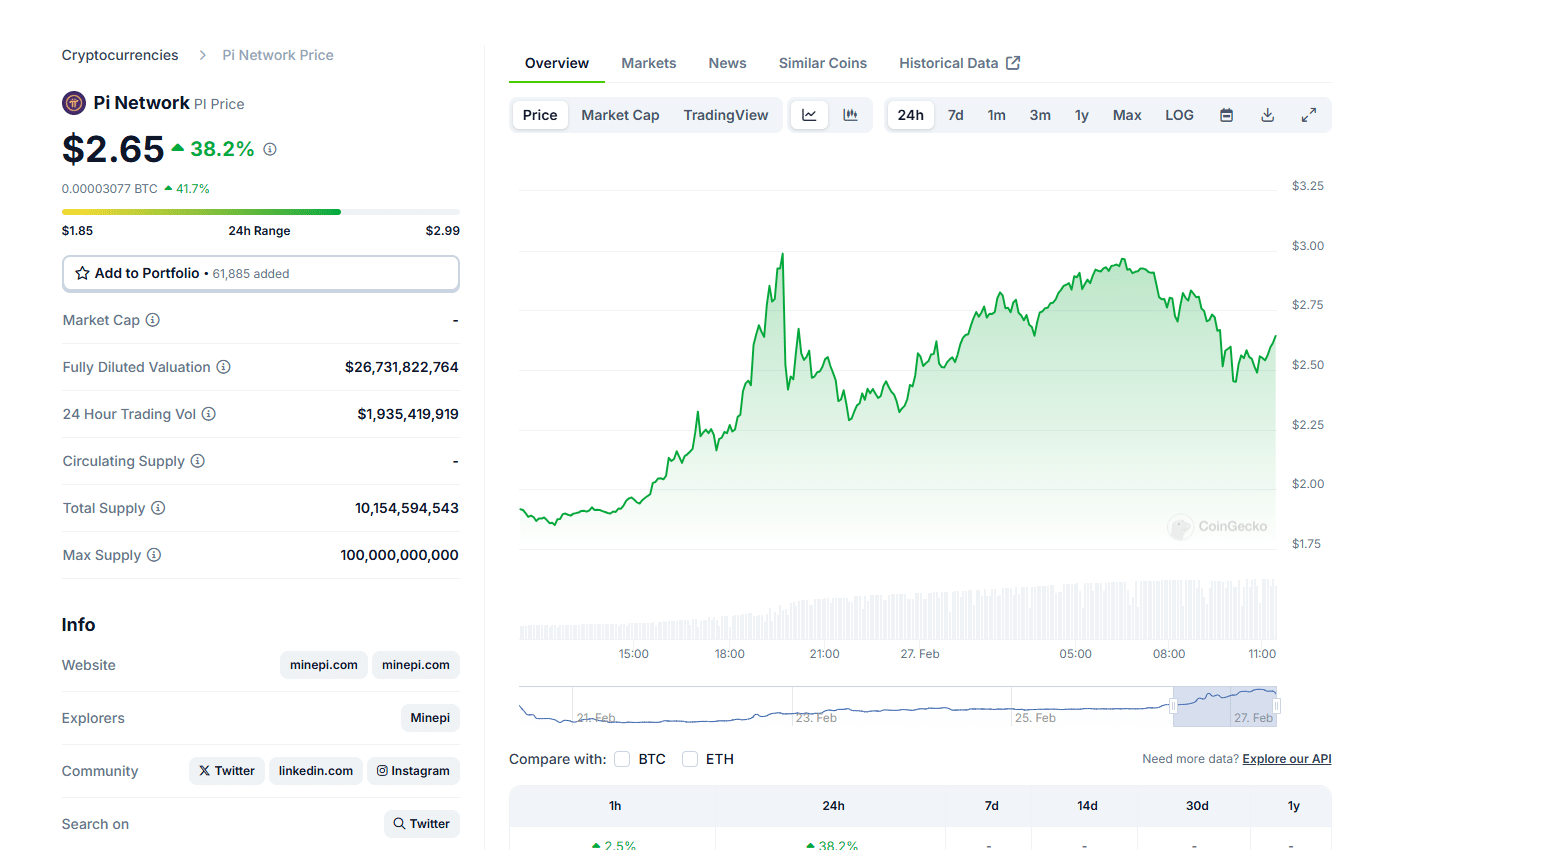1557x850 pixels.
Task: Switch chart to TradingView
Action: pos(726,115)
